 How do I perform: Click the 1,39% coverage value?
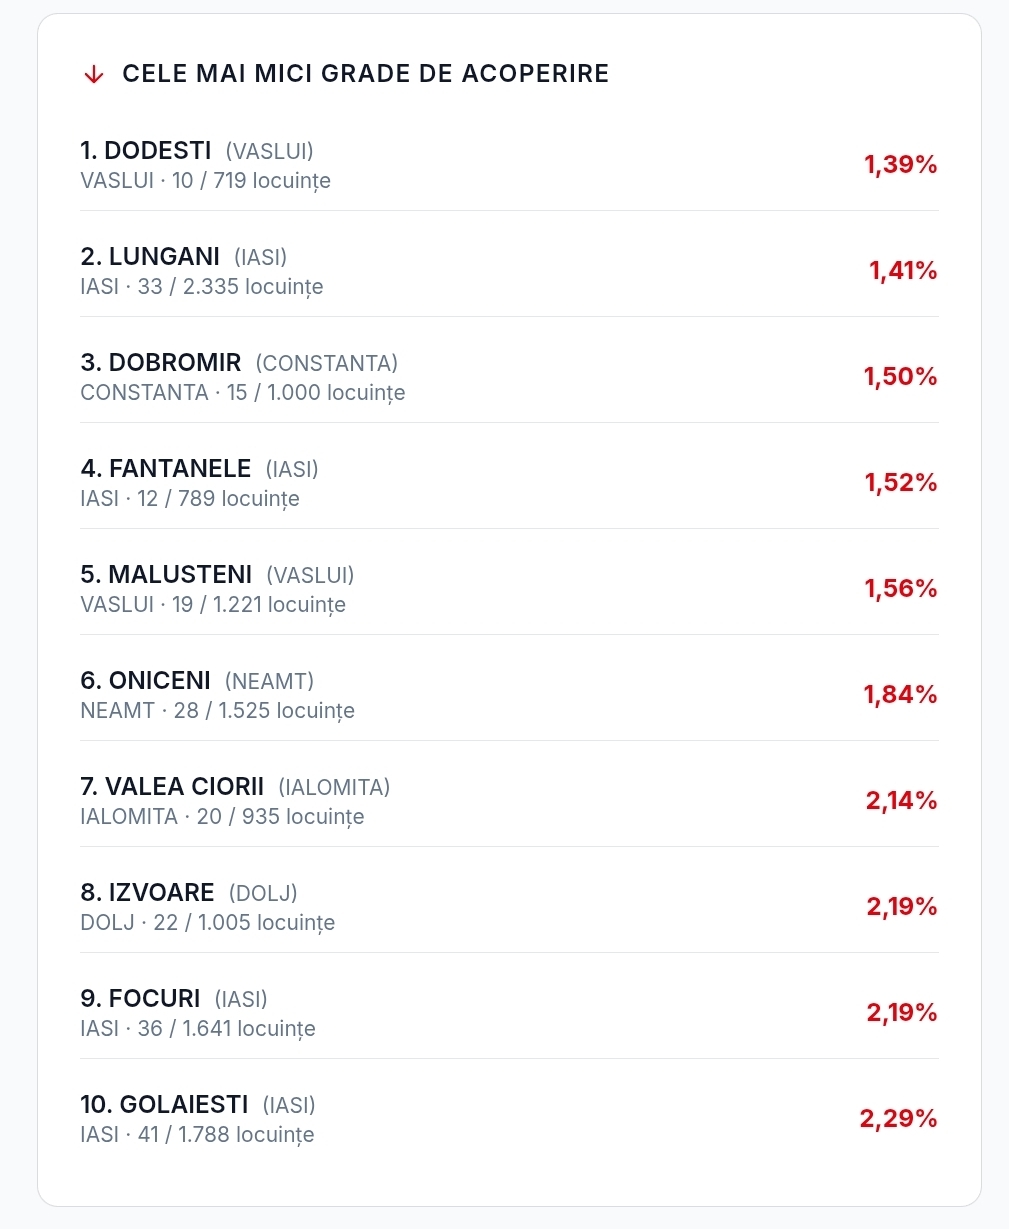[901, 165]
